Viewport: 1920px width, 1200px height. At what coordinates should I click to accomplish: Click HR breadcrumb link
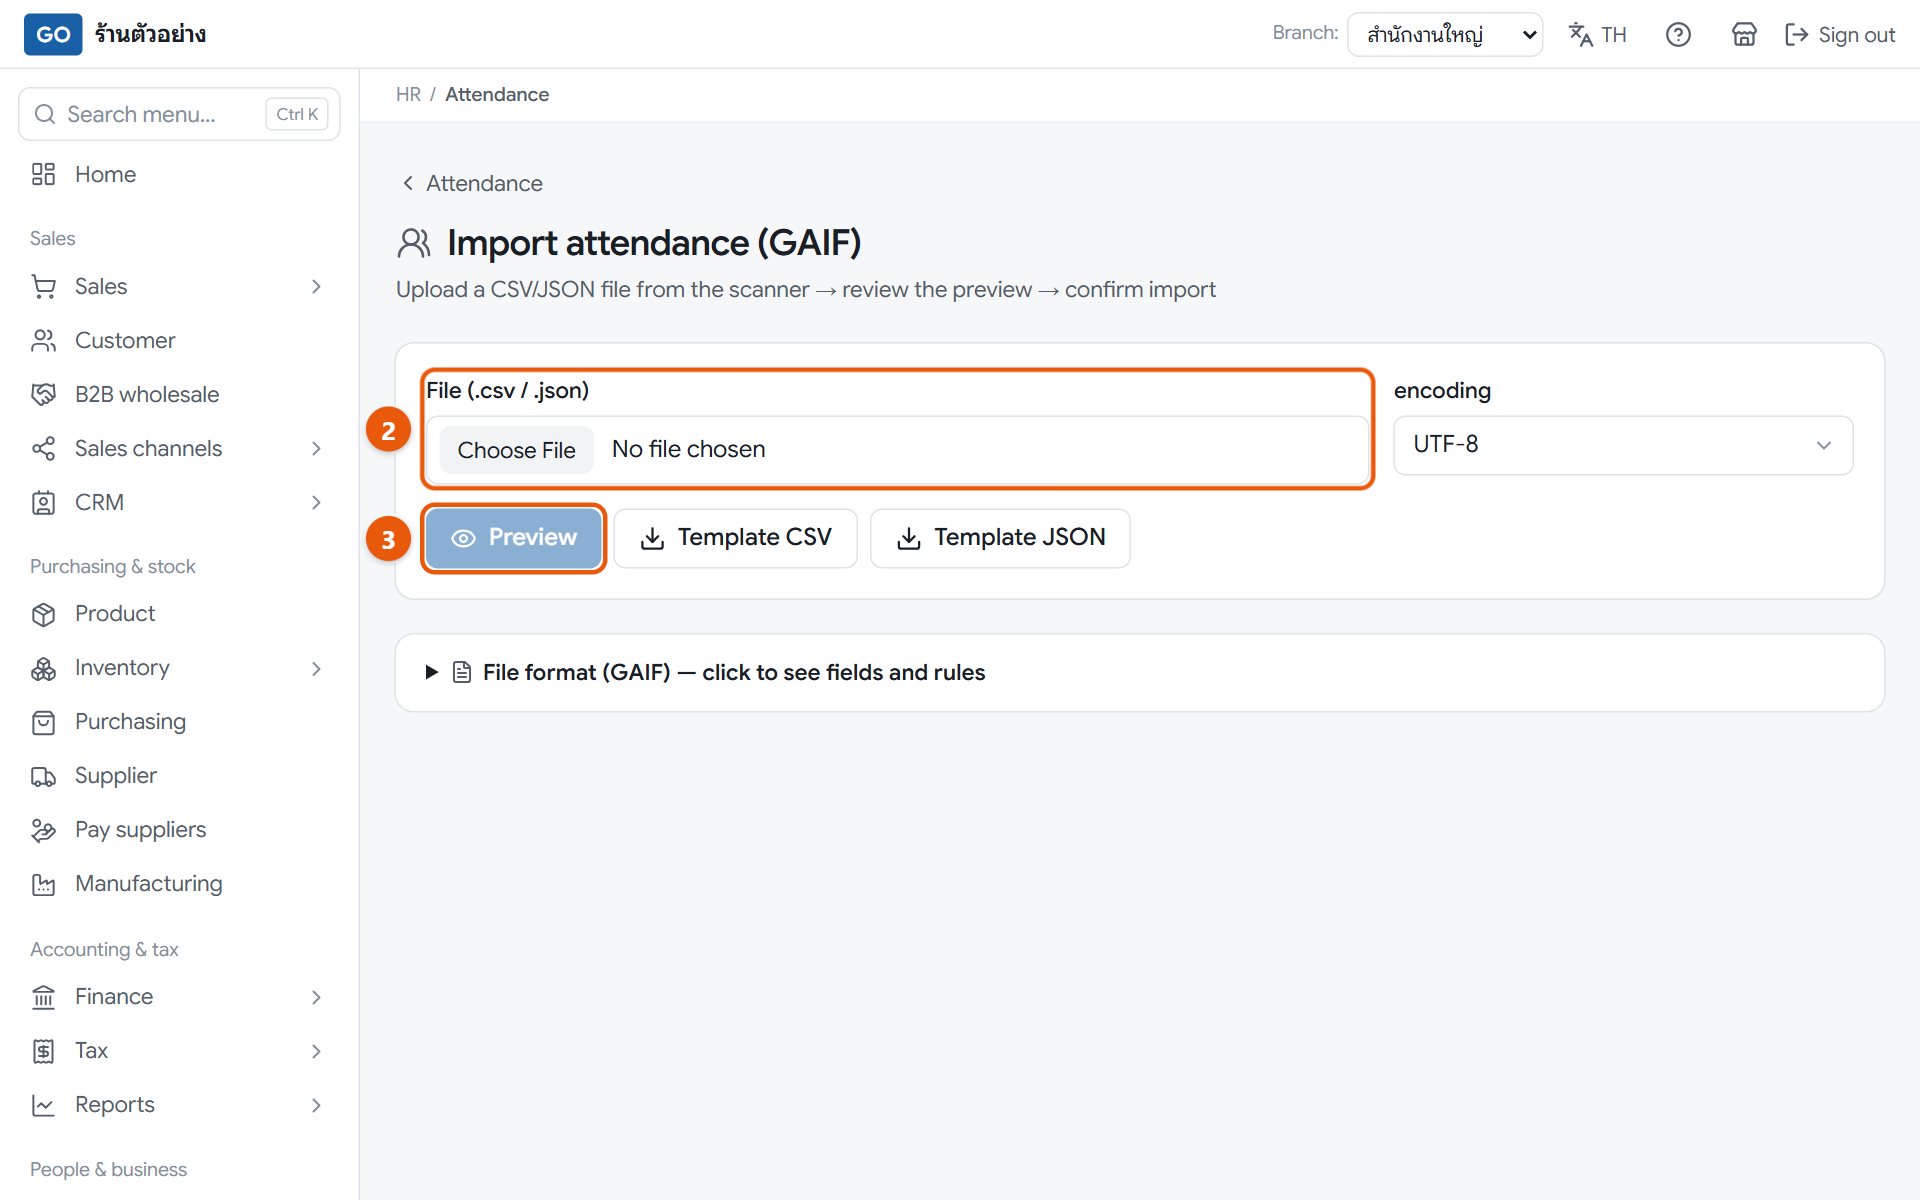click(x=408, y=94)
